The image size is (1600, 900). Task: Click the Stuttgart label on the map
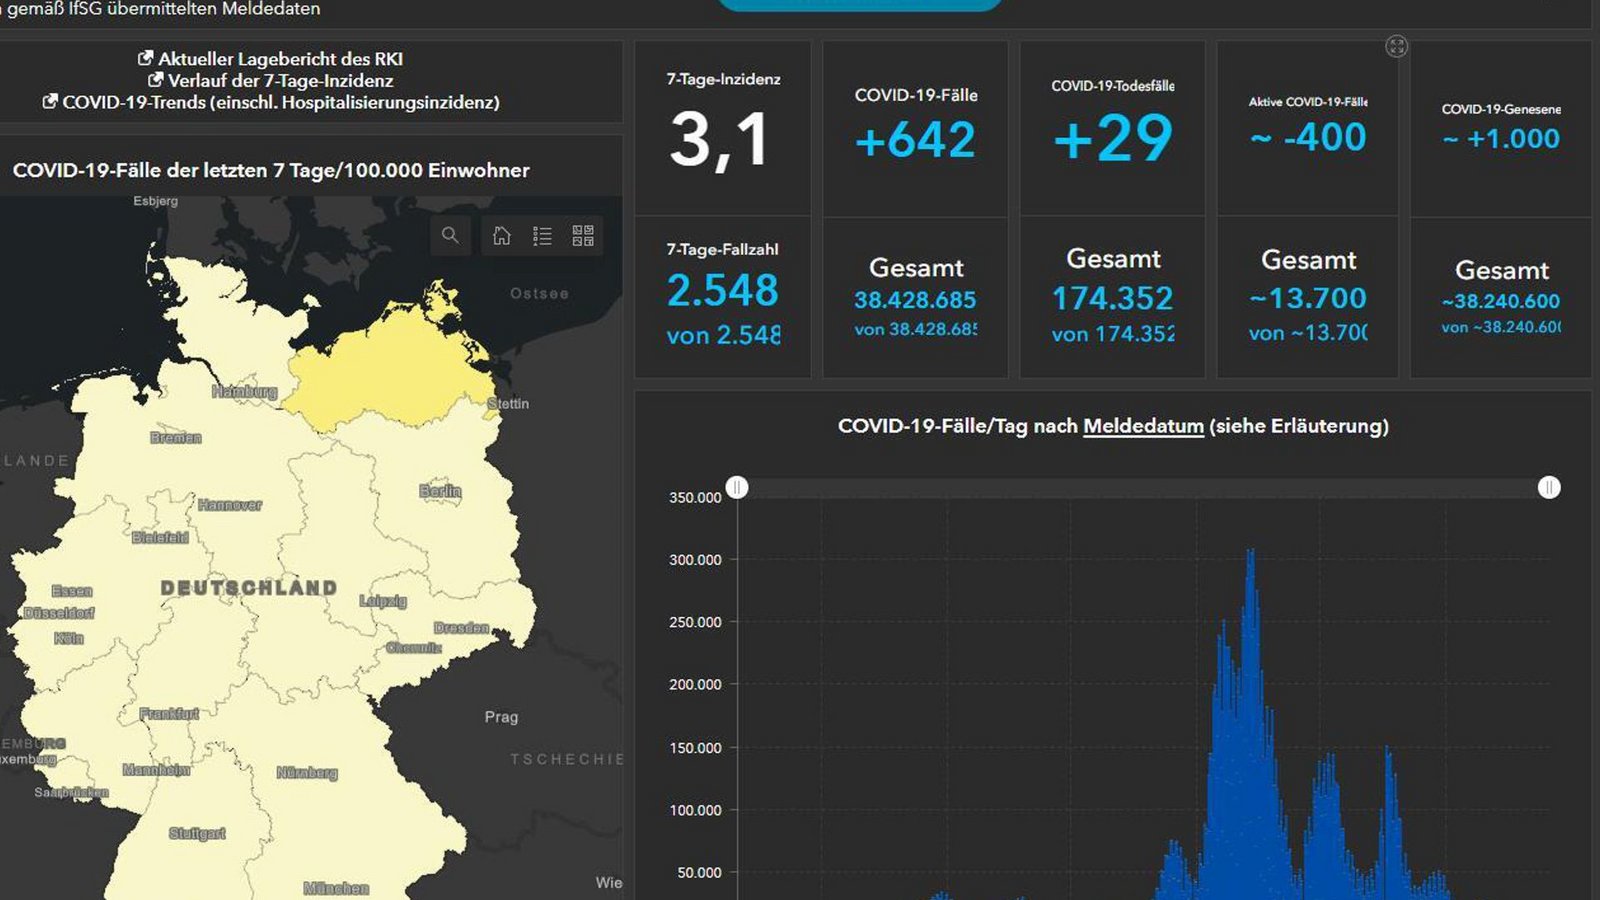(x=197, y=833)
